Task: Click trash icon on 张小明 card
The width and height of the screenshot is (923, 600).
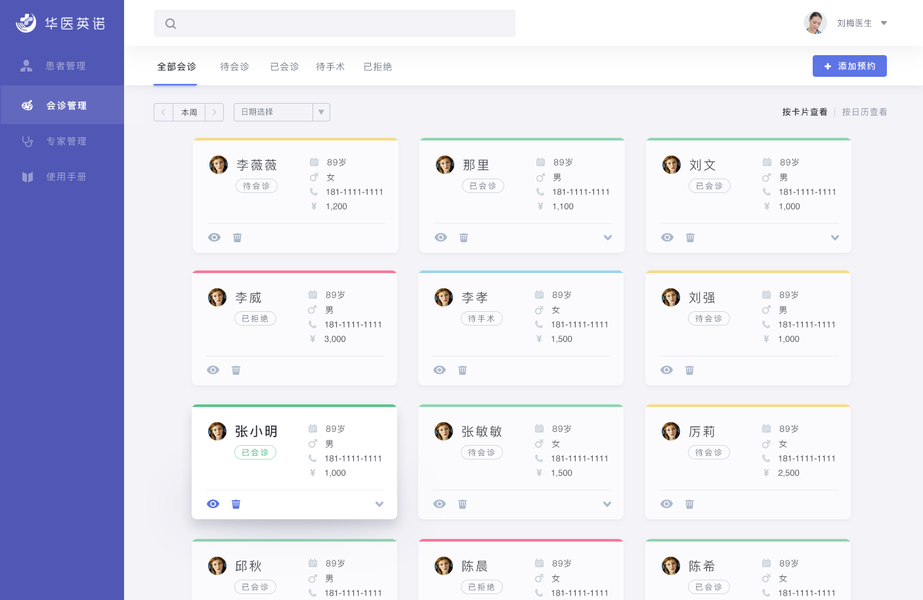Action: coord(236,504)
